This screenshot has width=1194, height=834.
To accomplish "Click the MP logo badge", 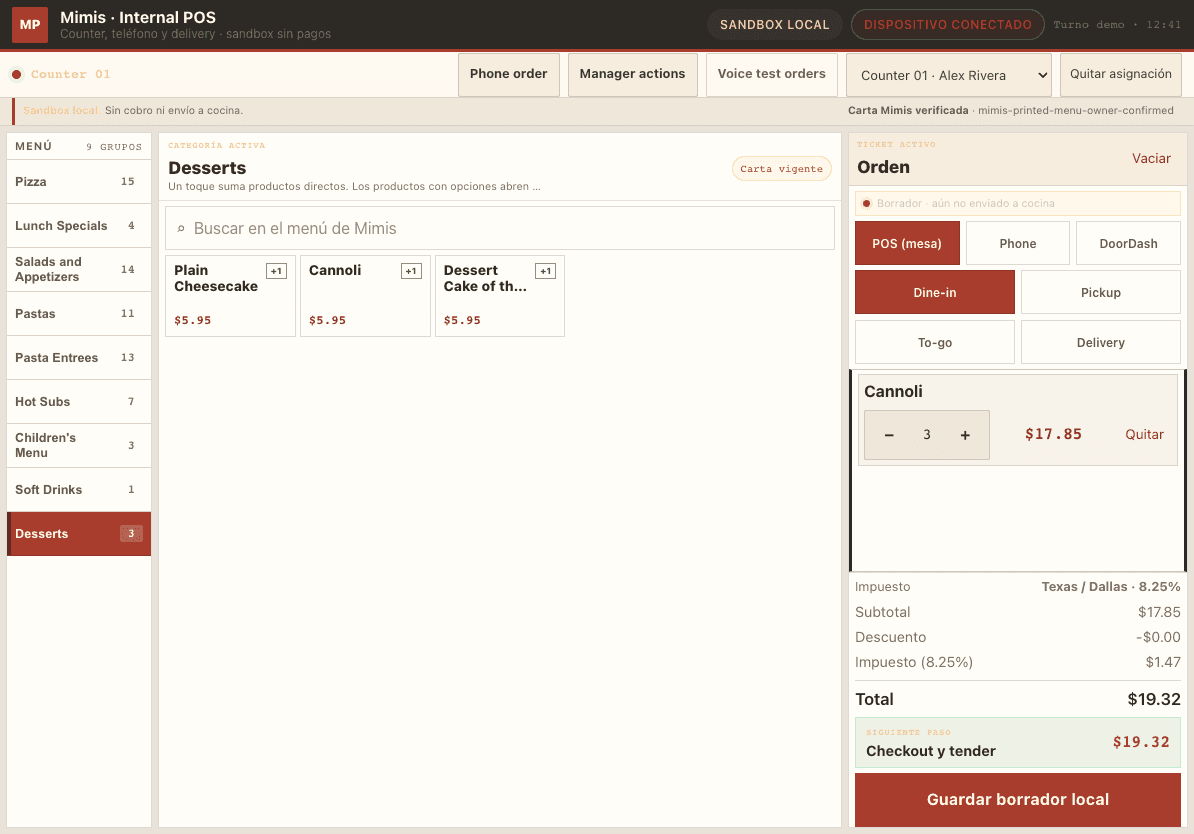I will (30, 24).
